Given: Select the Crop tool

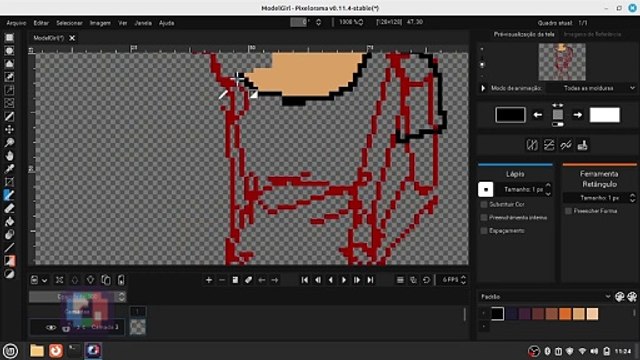Looking at the screenshot, I should 9,182.
